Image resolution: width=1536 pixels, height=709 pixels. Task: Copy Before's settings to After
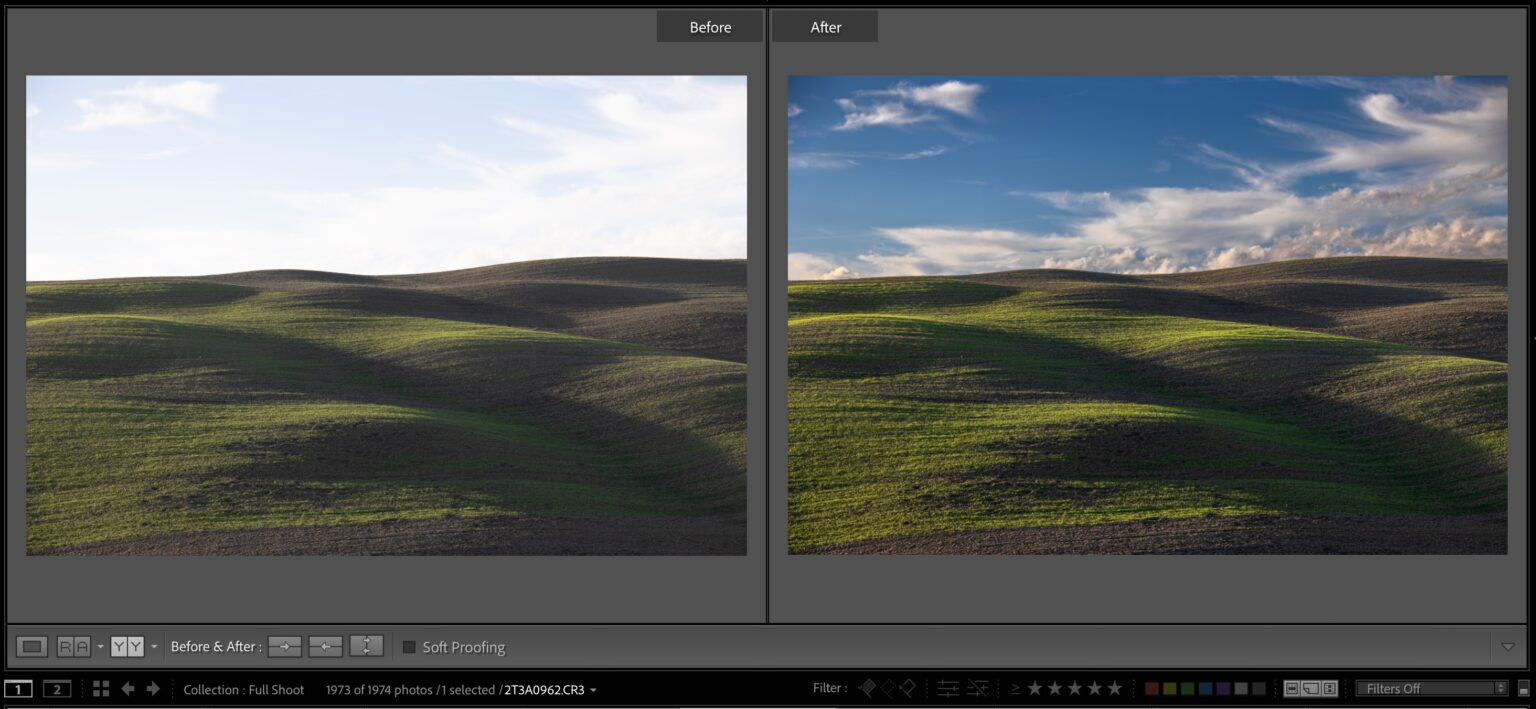pyautogui.click(x=285, y=646)
